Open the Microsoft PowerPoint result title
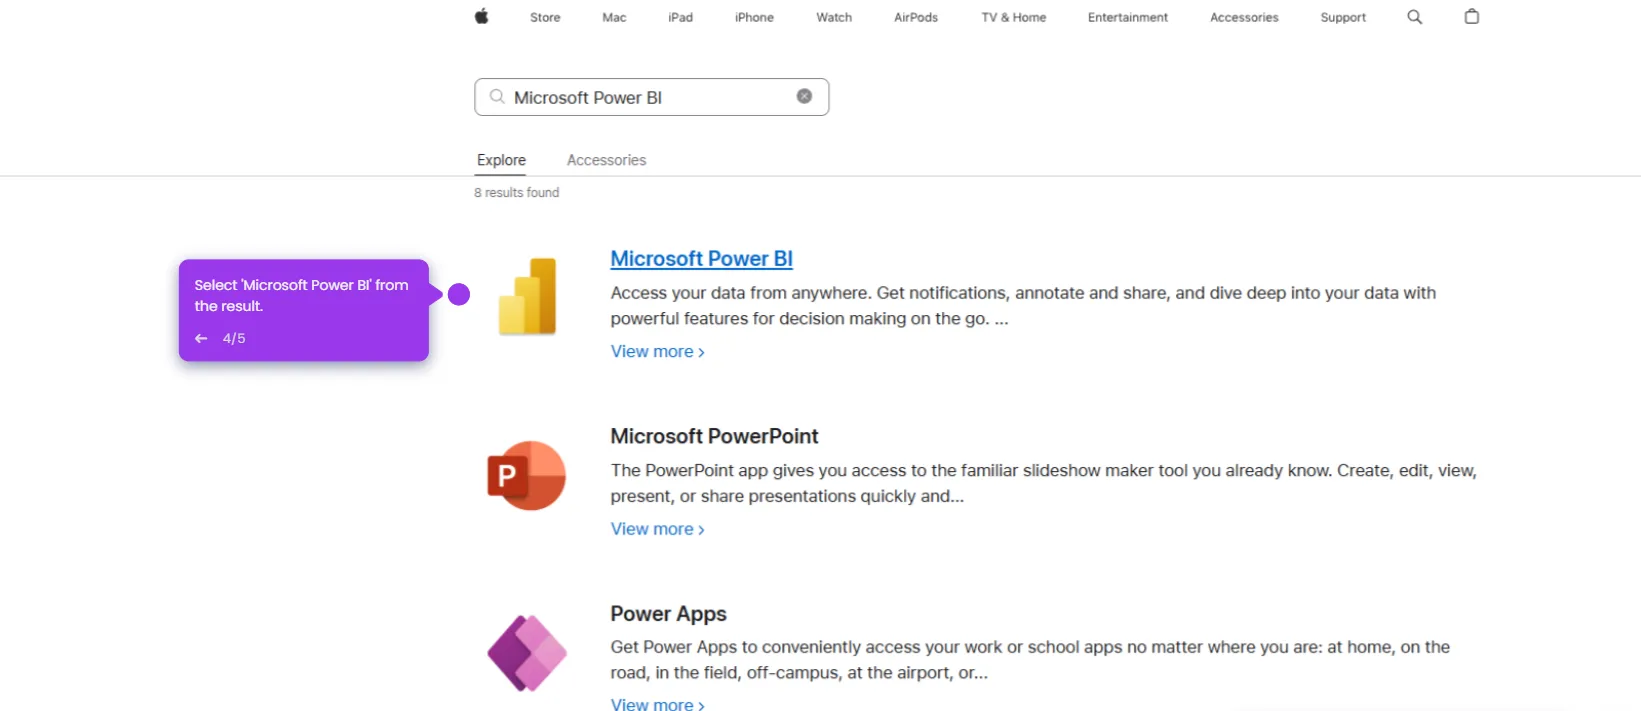The height and width of the screenshot is (711, 1641). pos(714,436)
